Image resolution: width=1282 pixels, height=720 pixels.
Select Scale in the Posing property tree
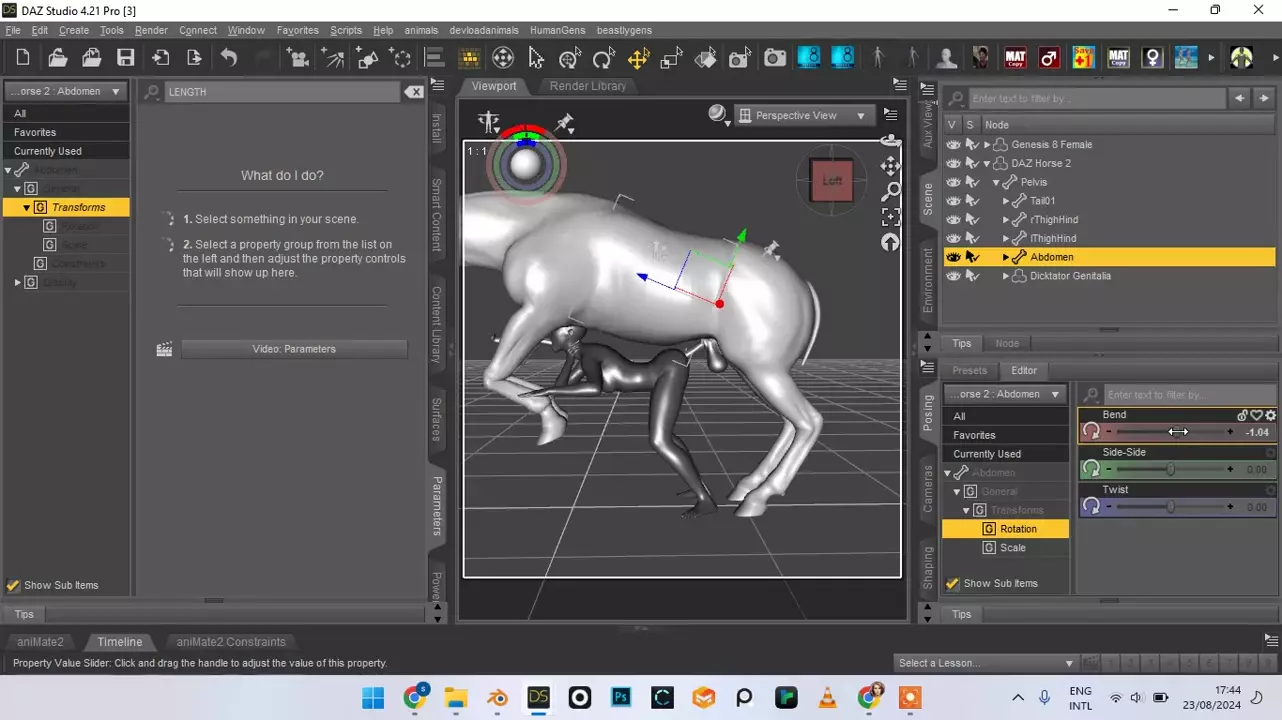pos(1012,548)
